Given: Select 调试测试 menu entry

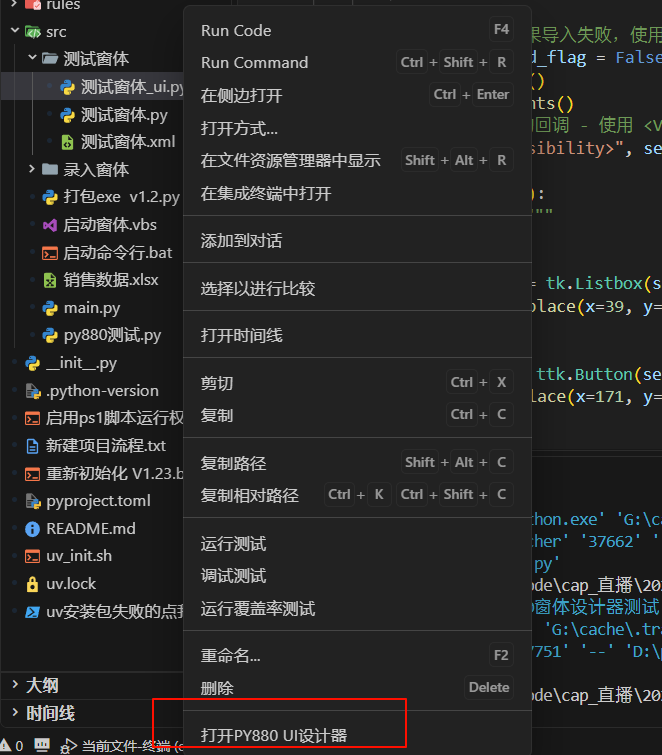Looking at the screenshot, I should point(357,575).
